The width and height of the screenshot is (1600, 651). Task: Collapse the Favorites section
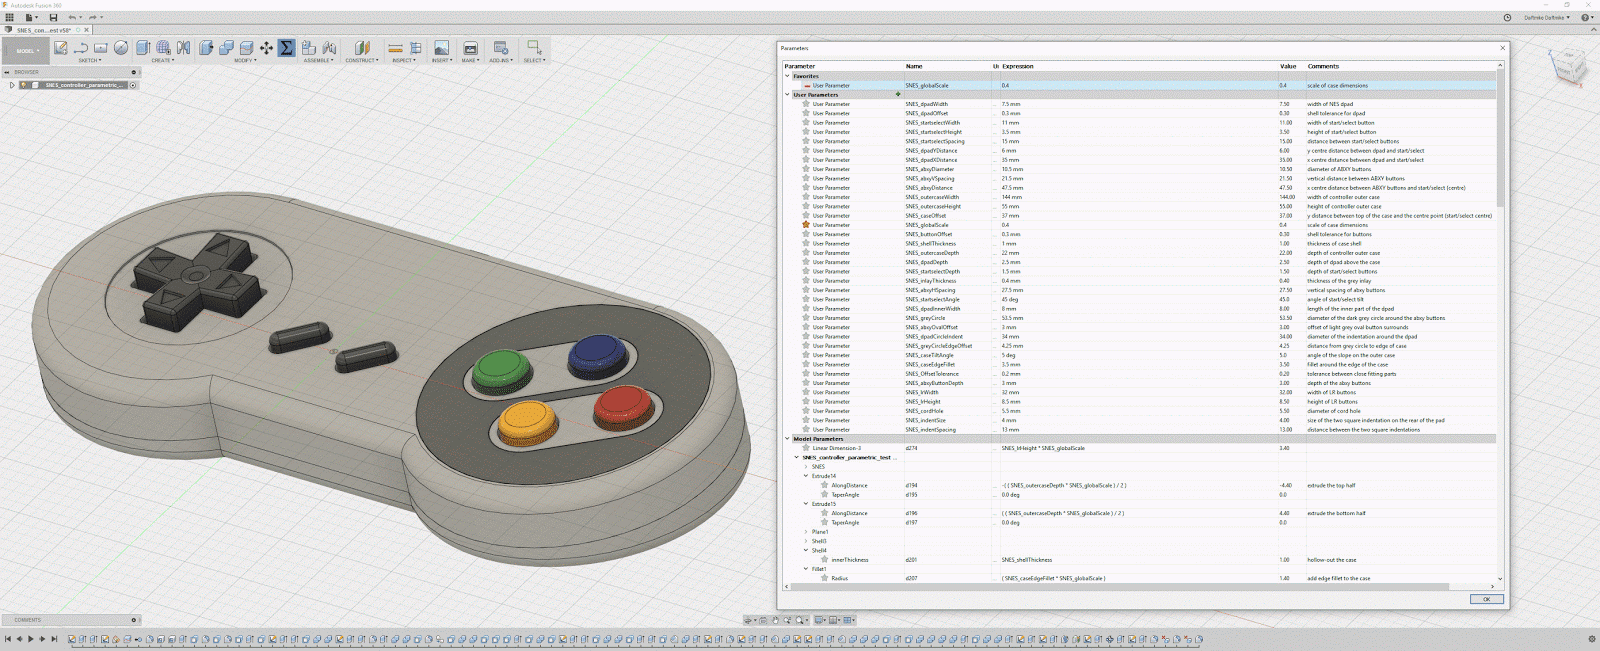click(x=787, y=76)
